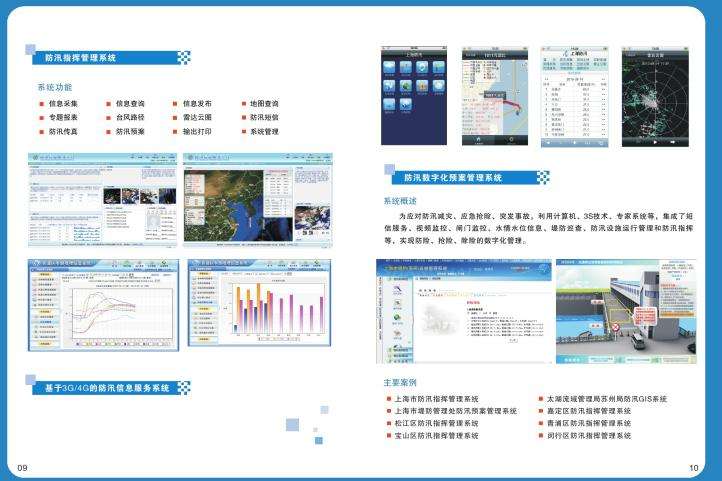
Task: Select the 基于3G/4G的防汛信息服务系统 header
Action: 108,387
